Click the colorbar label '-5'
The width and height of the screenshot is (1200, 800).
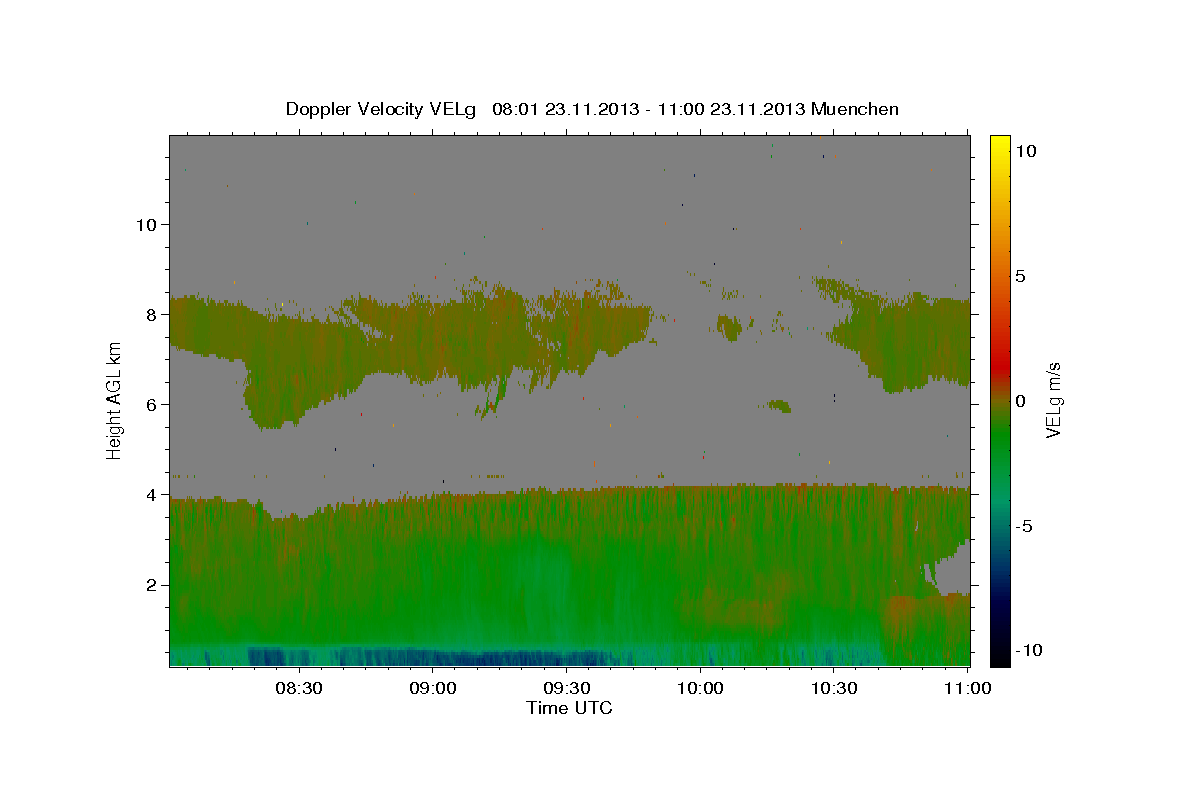click(x=1024, y=526)
